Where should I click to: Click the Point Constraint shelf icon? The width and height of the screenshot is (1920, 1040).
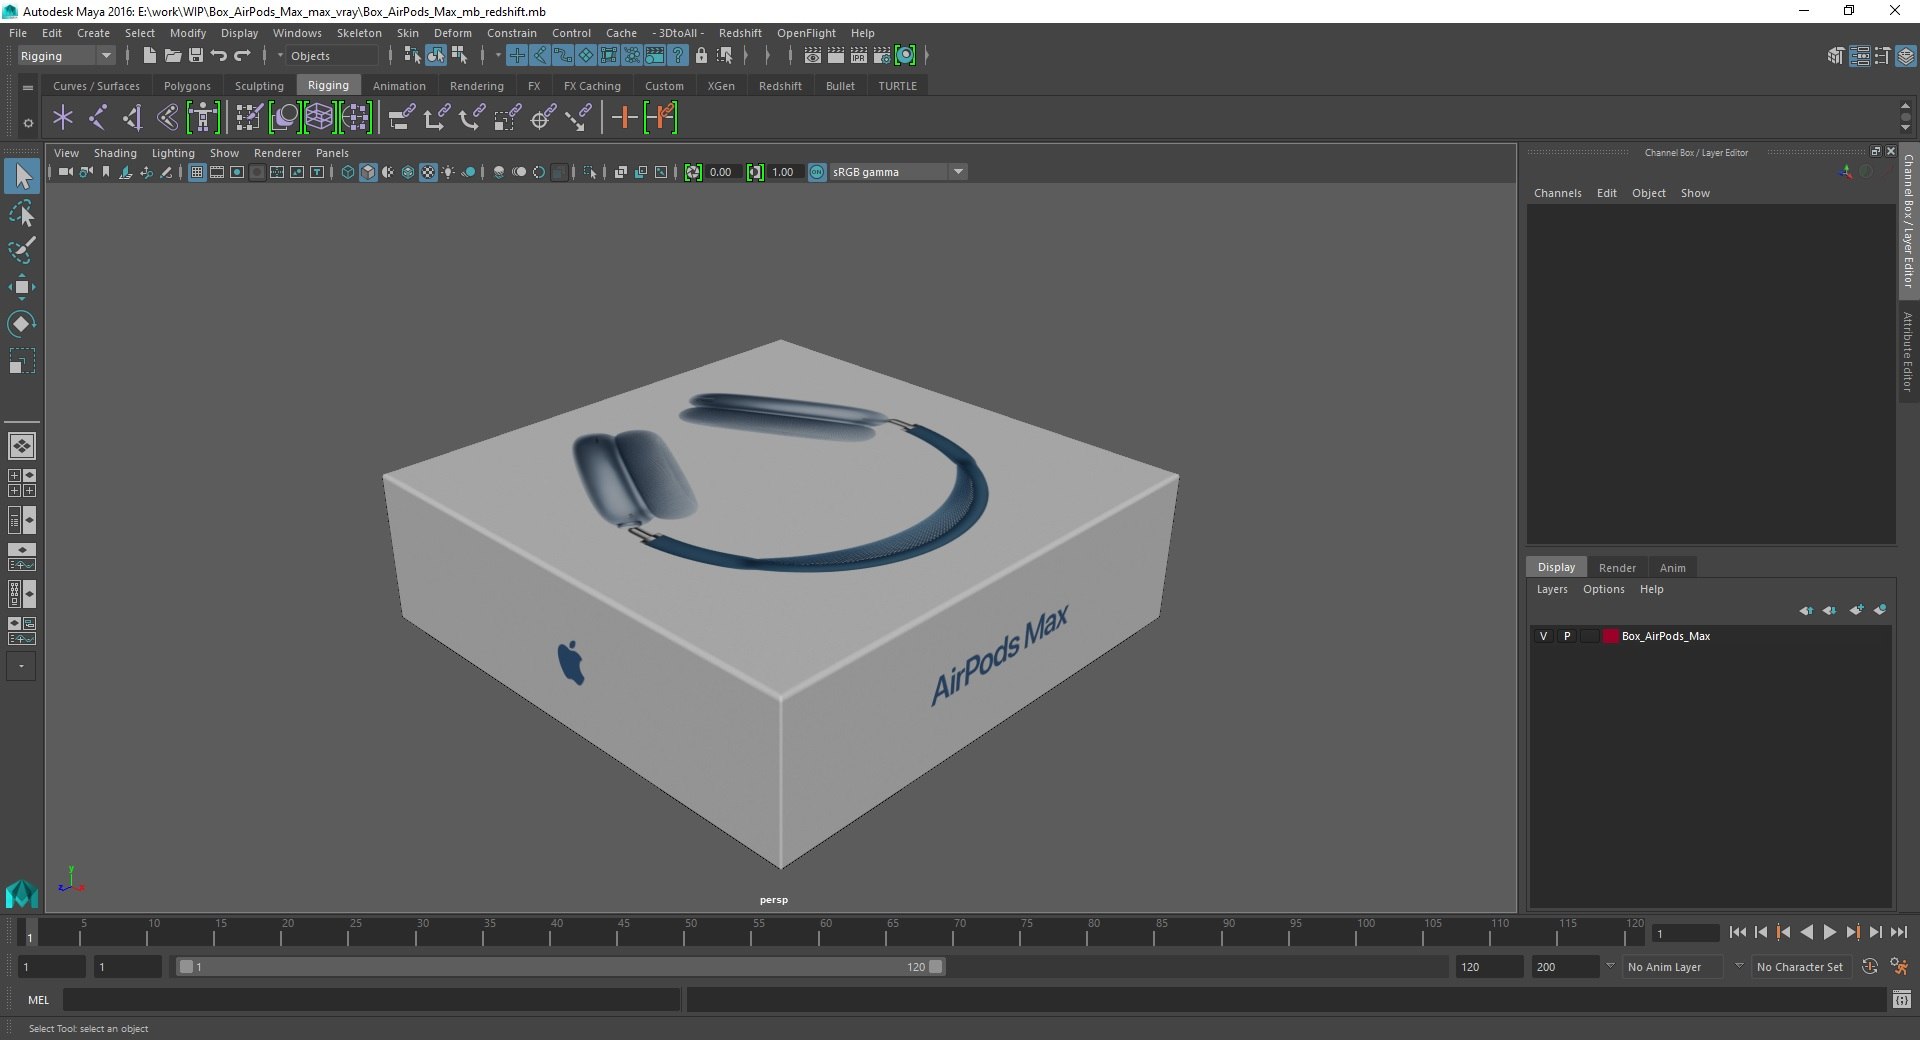[x=436, y=118]
